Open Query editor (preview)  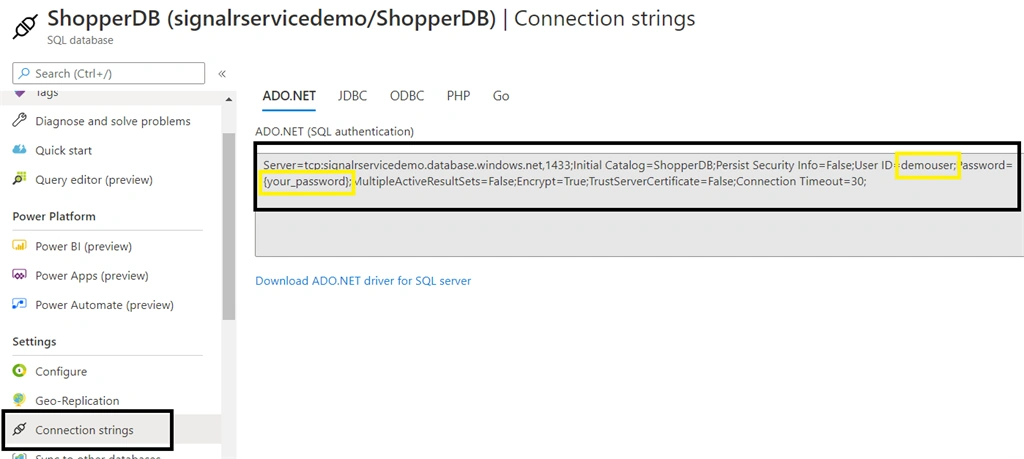coord(94,180)
